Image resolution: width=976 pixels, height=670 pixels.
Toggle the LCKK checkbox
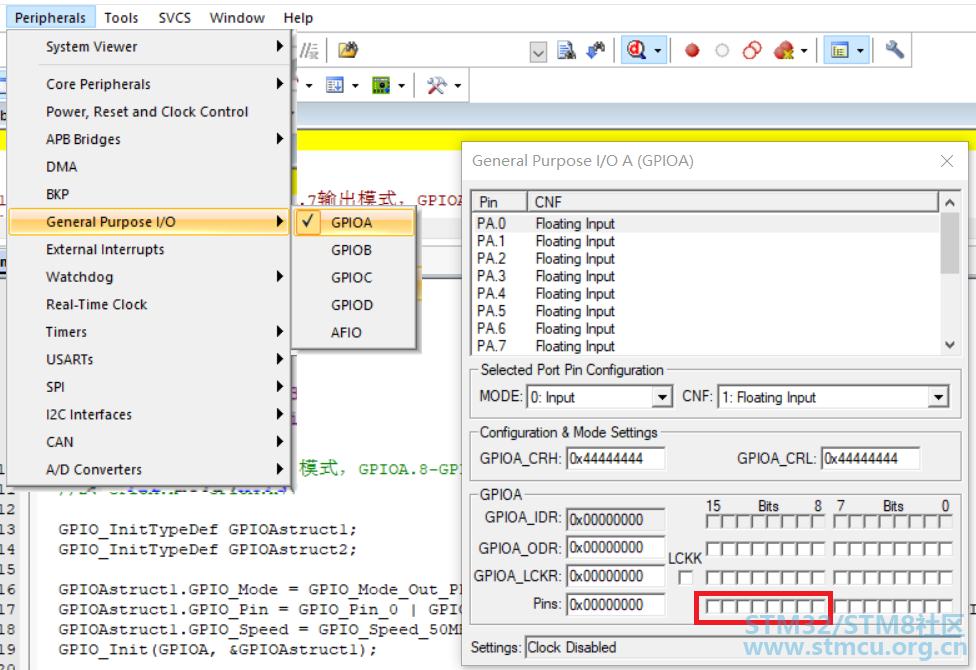(685, 577)
